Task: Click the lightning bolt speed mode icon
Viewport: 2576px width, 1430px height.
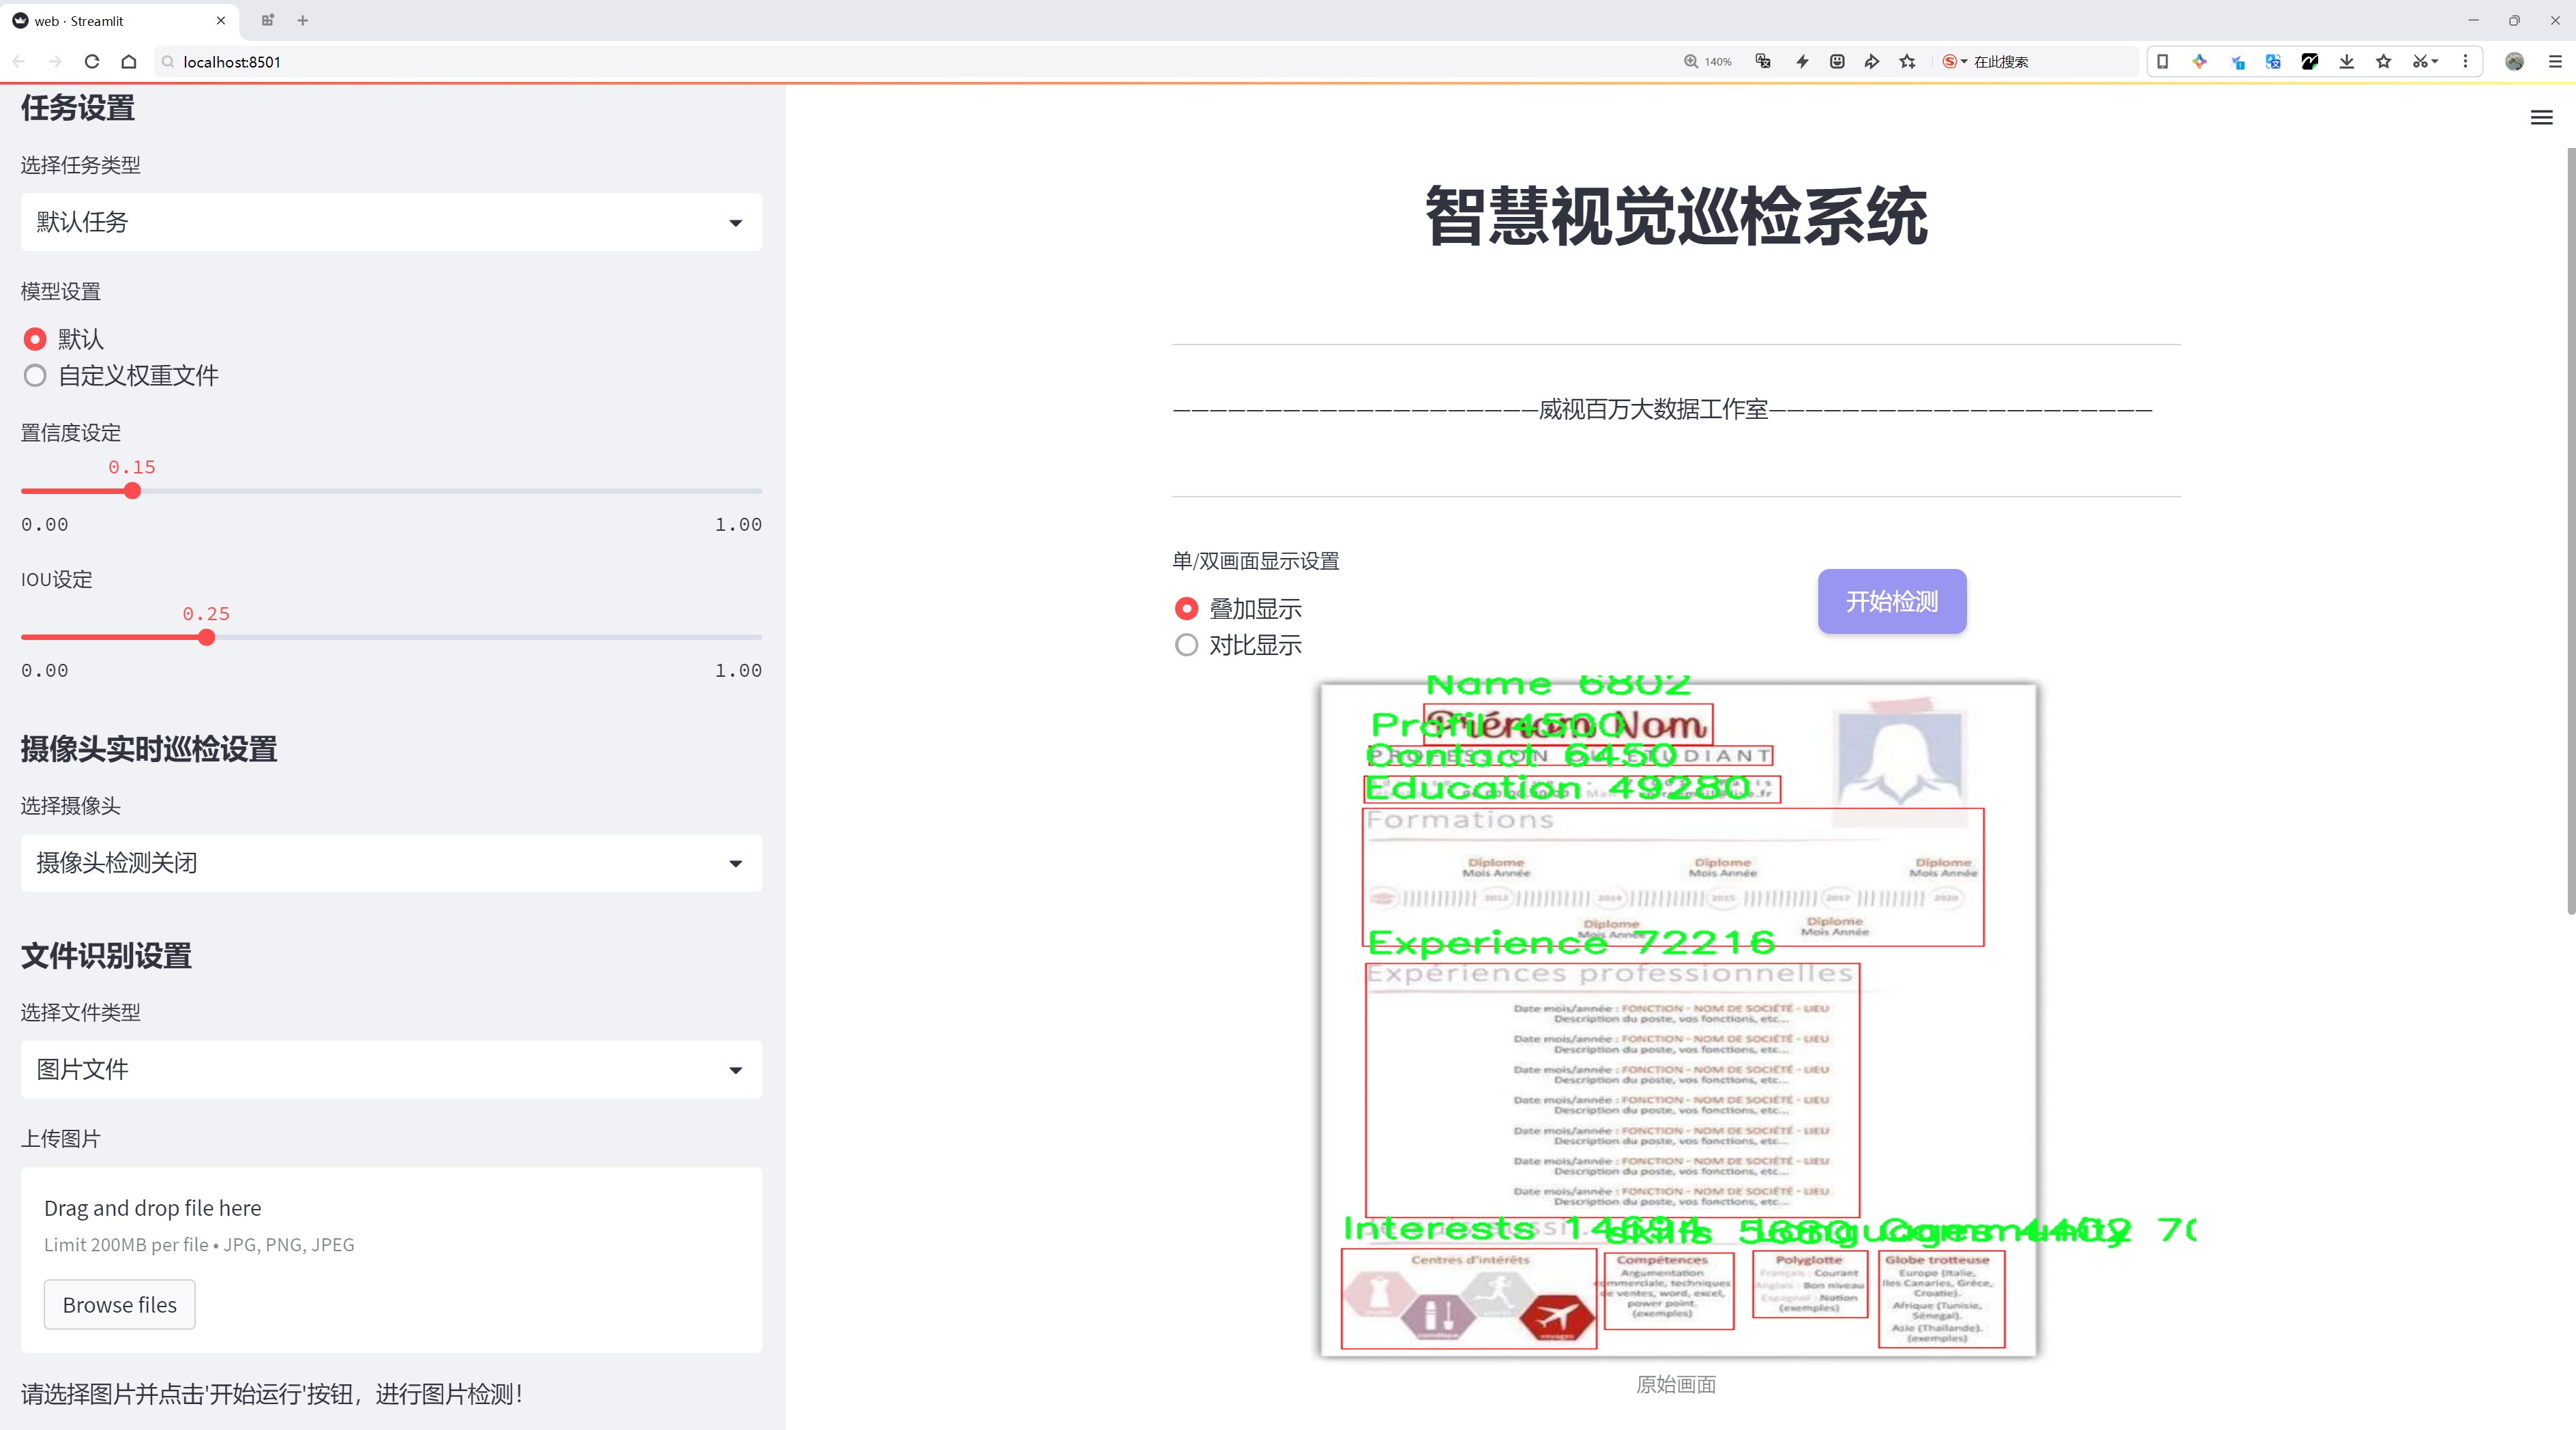Action: pos(1802,62)
